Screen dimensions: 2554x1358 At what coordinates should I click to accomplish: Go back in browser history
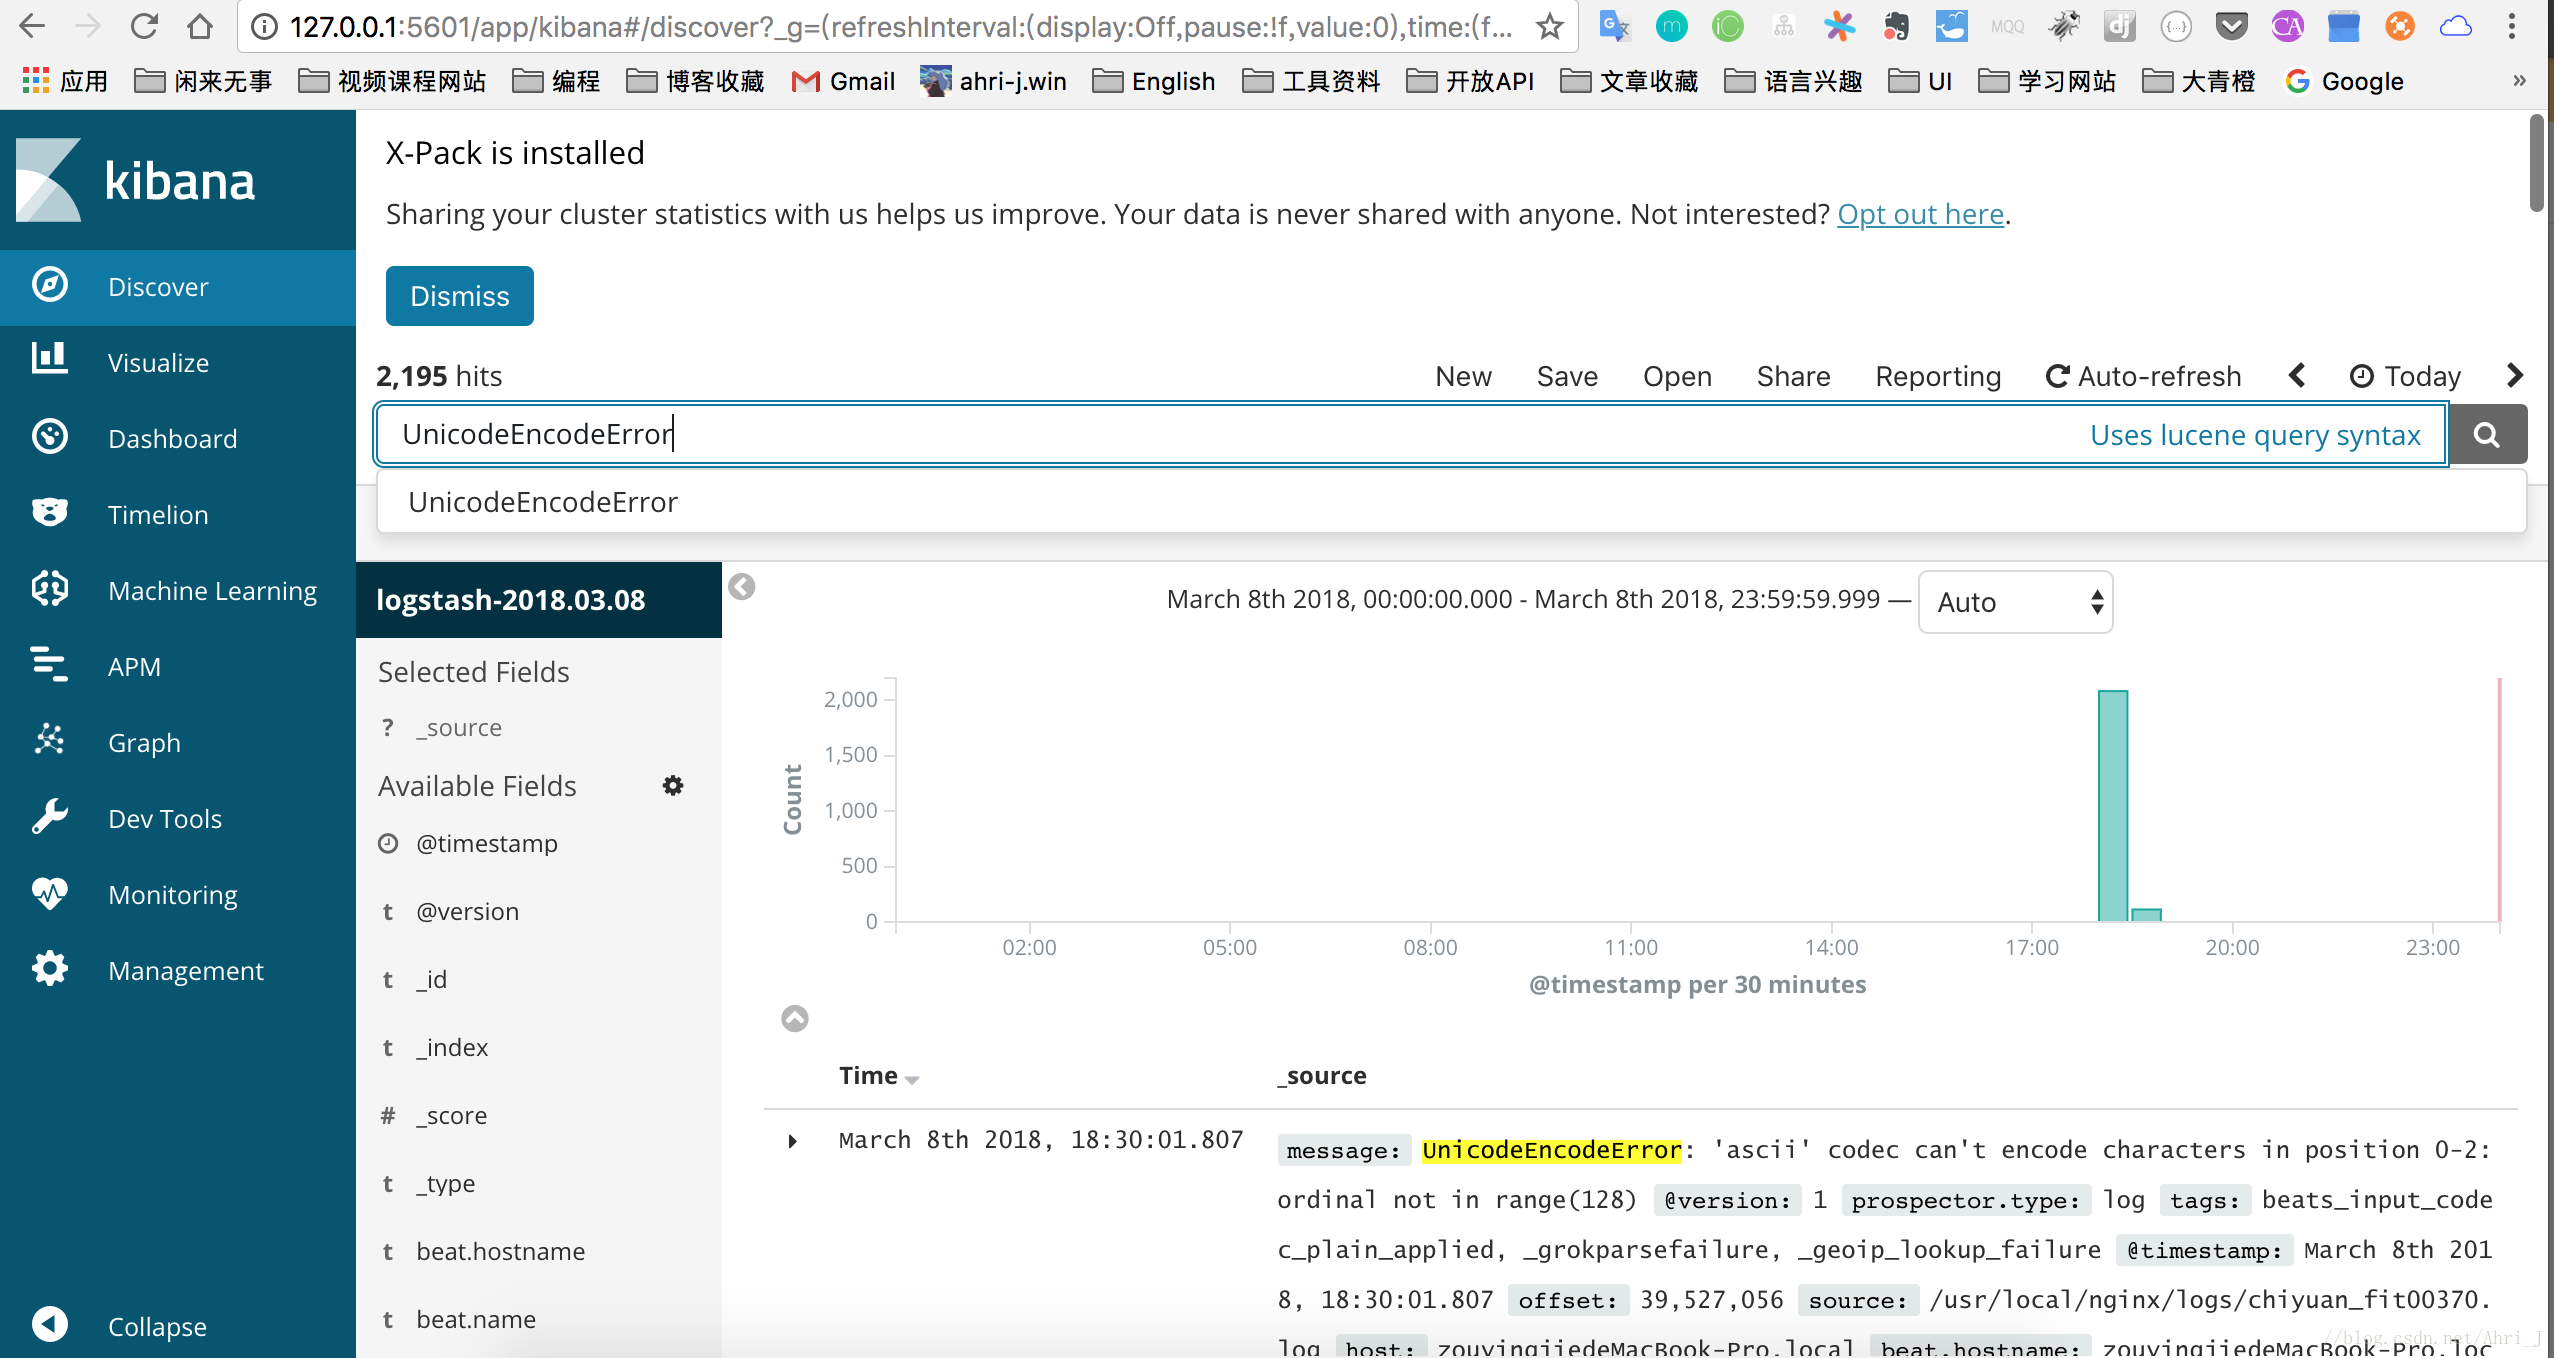click(32, 26)
